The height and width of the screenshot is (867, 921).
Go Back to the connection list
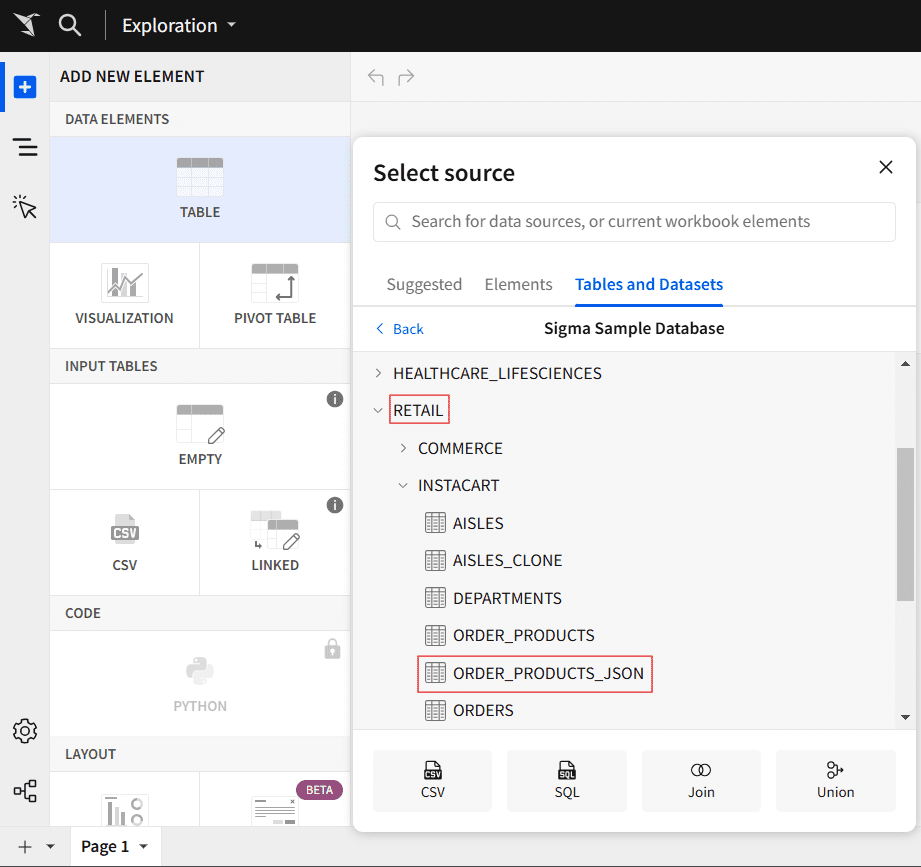tap(399, 328)
